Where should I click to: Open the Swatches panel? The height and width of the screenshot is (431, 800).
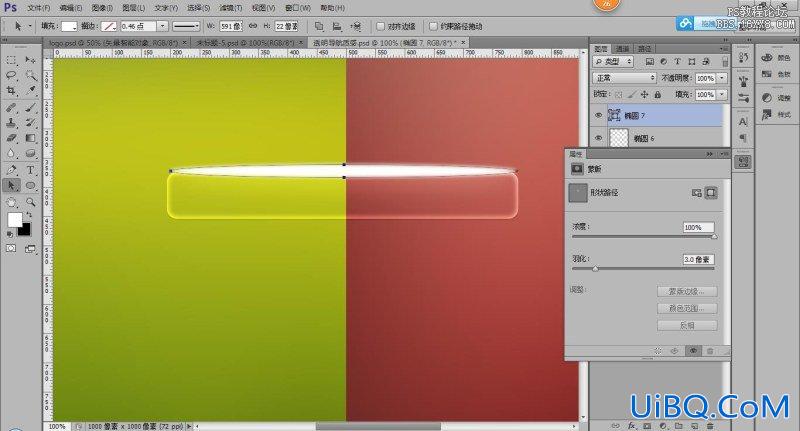[777, 74]
